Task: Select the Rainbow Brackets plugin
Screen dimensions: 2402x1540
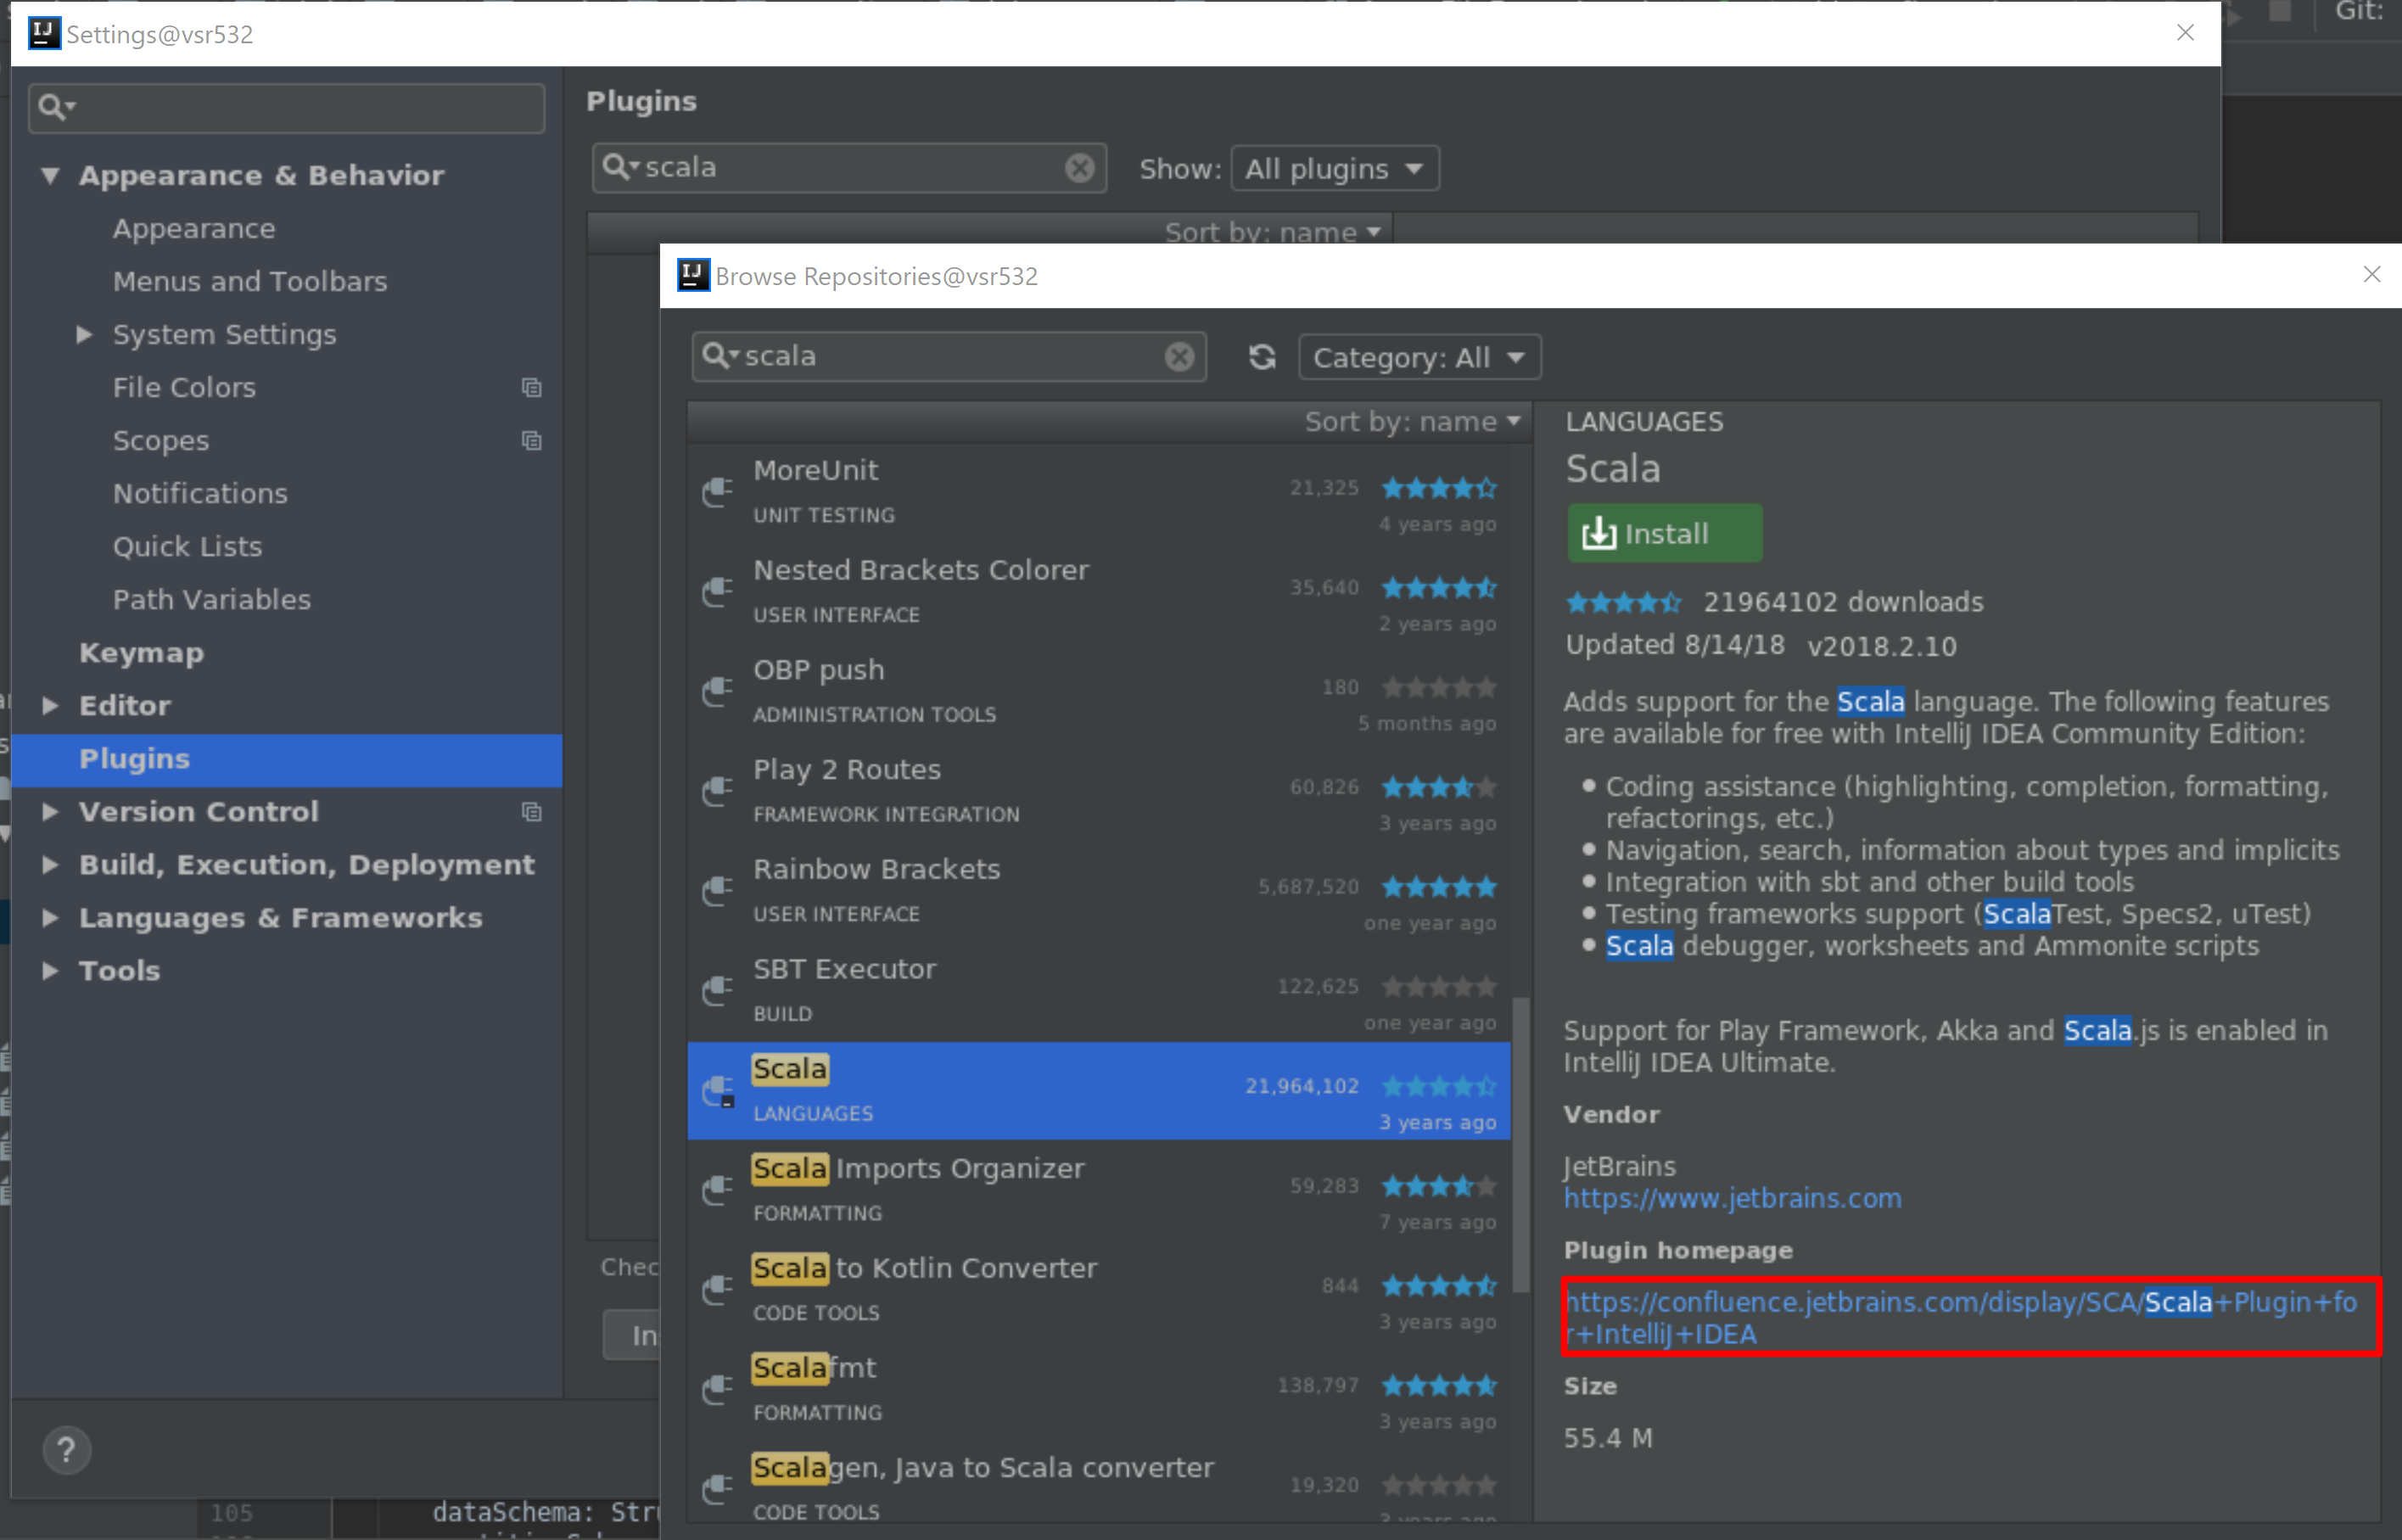Action: point(1098,891)
